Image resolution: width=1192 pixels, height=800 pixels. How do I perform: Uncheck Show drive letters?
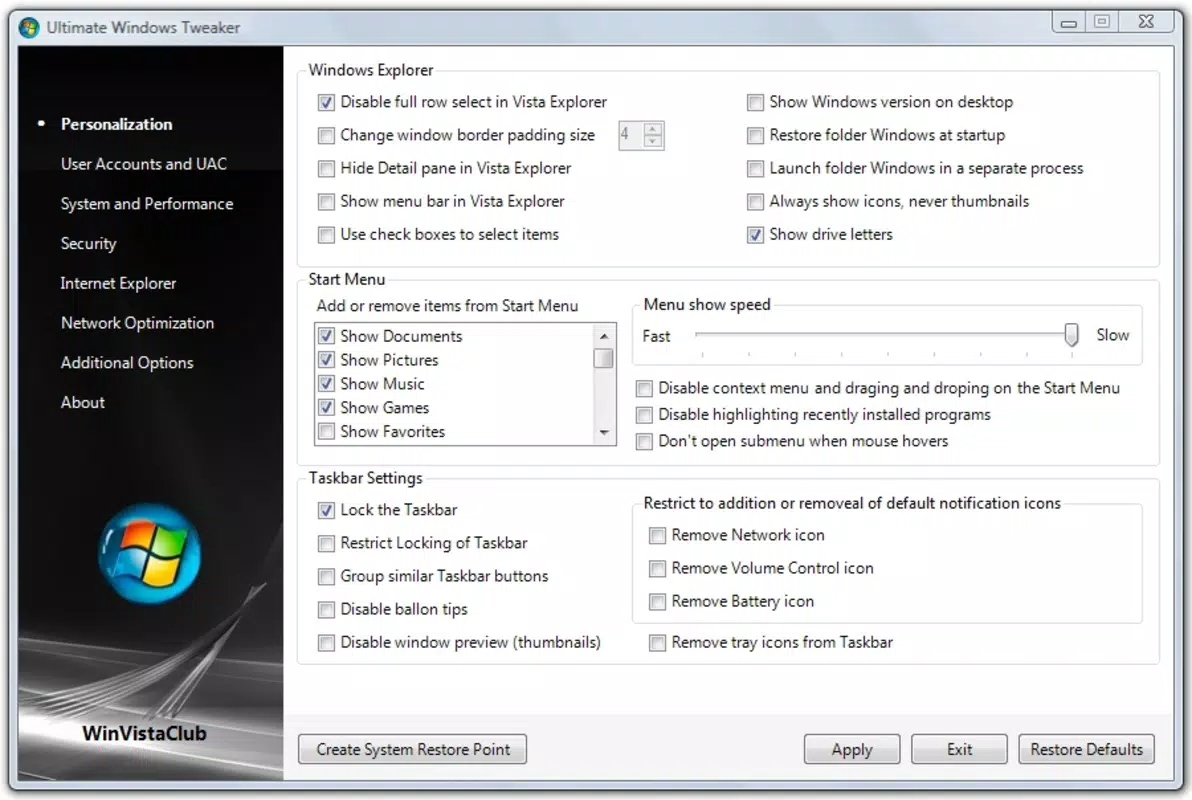coord(755,235)
